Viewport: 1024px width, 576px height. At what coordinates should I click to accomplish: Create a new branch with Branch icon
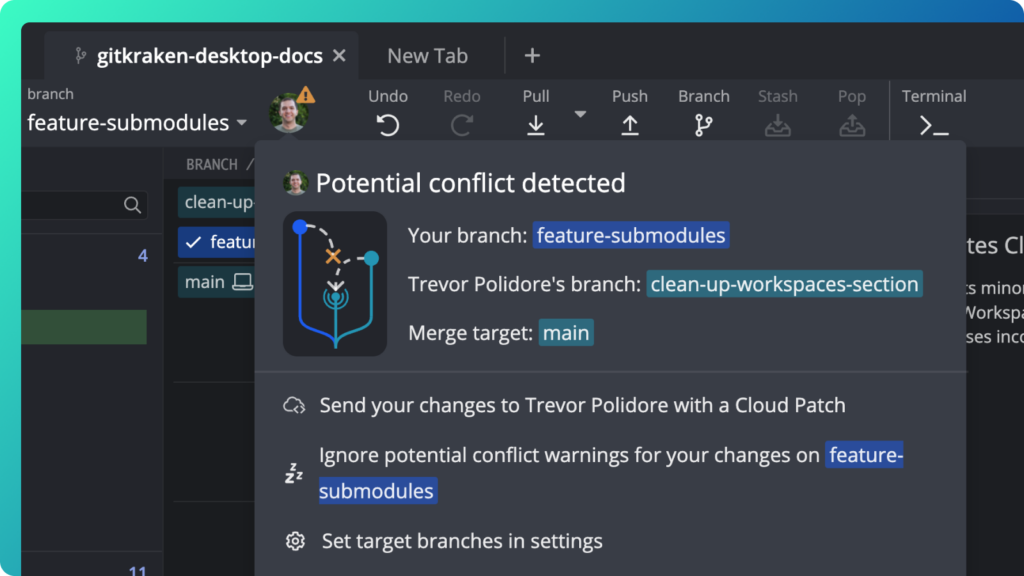point(703,112)
